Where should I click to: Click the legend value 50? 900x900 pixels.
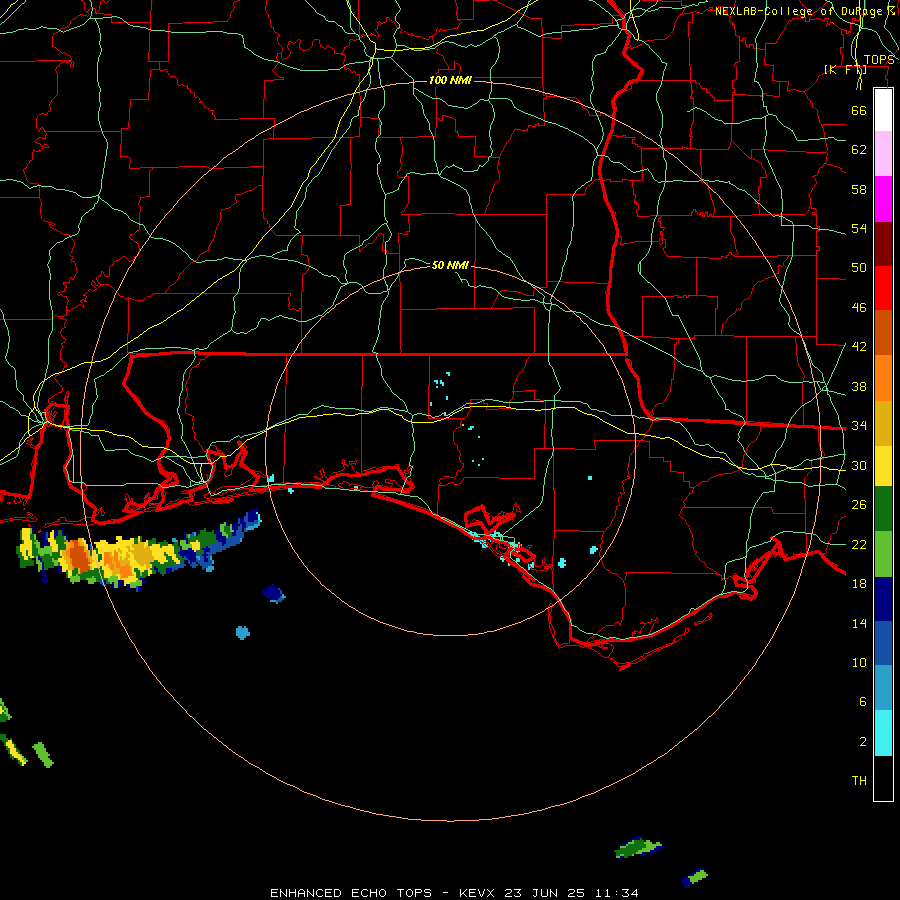point(859,267)
